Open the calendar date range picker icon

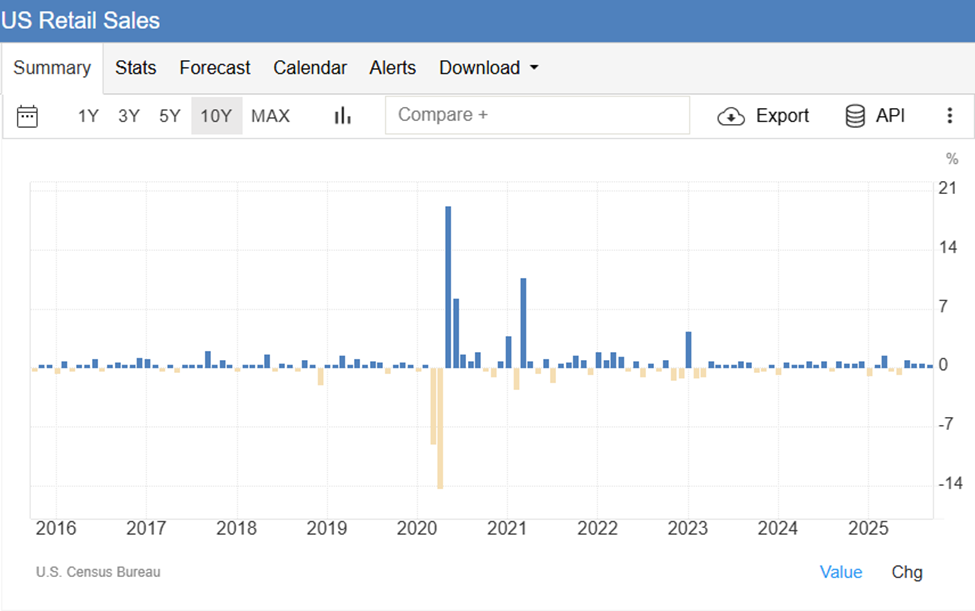(28, 116)
